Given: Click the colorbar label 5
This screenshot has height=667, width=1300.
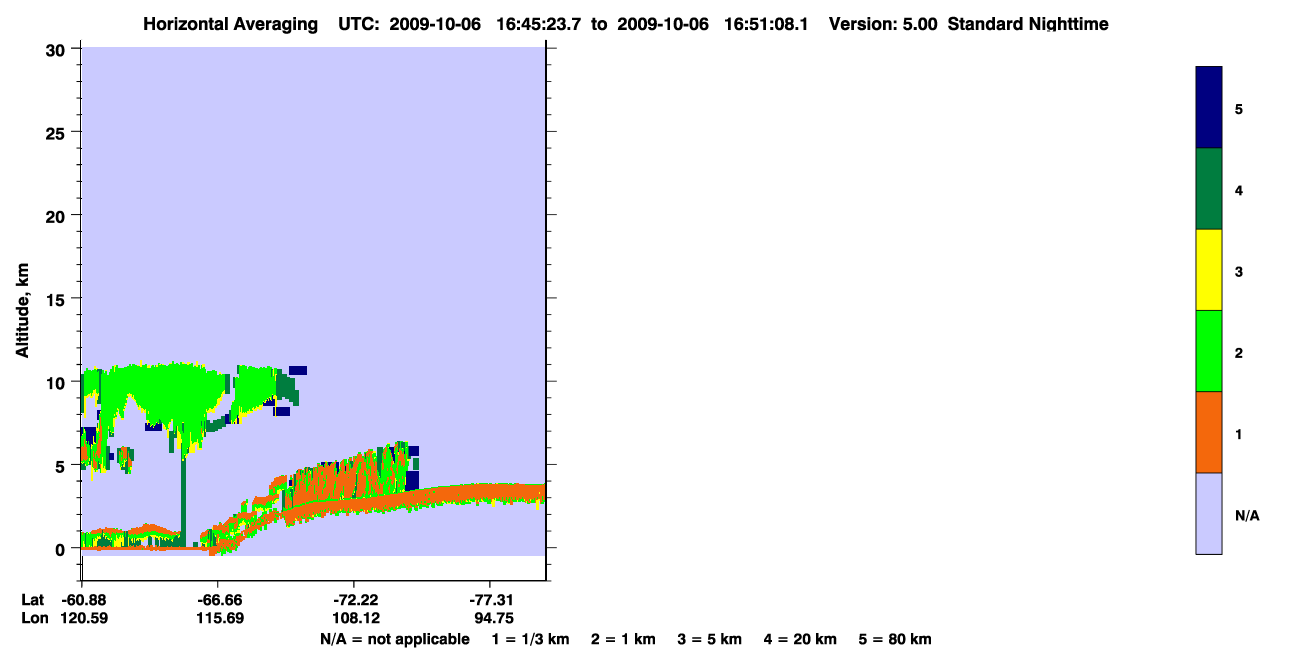Looking at the screenshot, I should click(x=1239, y=108).
